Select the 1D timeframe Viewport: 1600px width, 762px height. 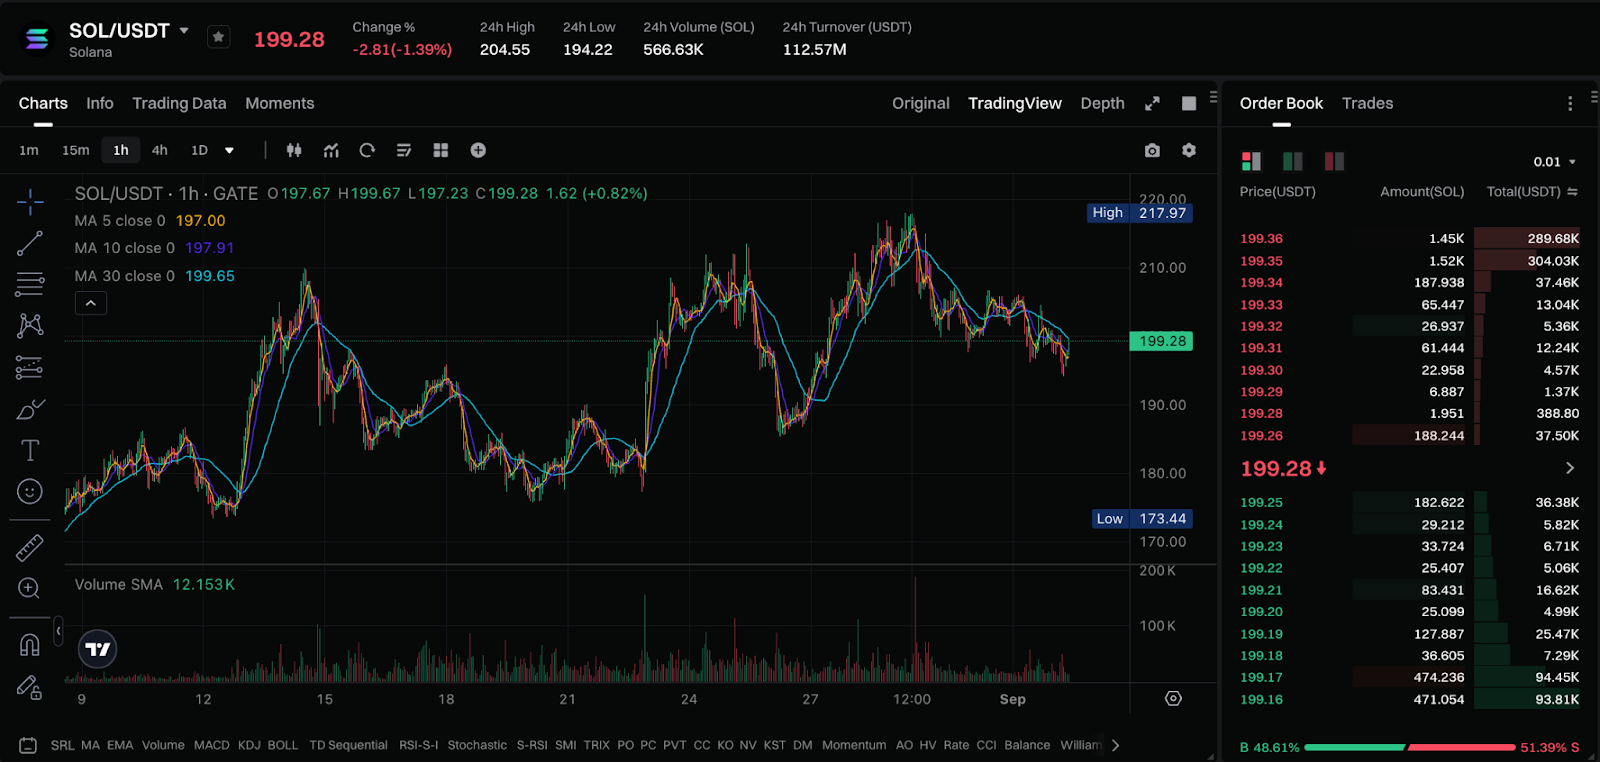[199, 150]
